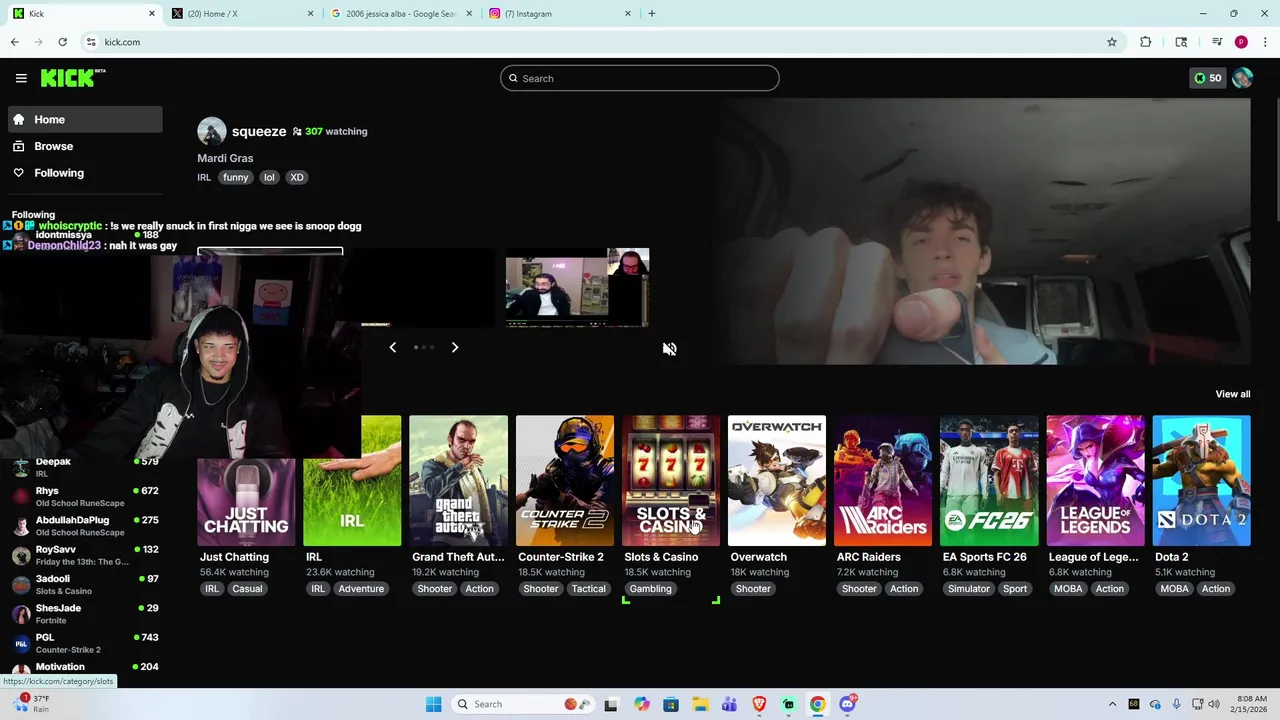Open the channel points button showing 50
Viewport: 1280px width, 720px height.
tap(1207, 78)
